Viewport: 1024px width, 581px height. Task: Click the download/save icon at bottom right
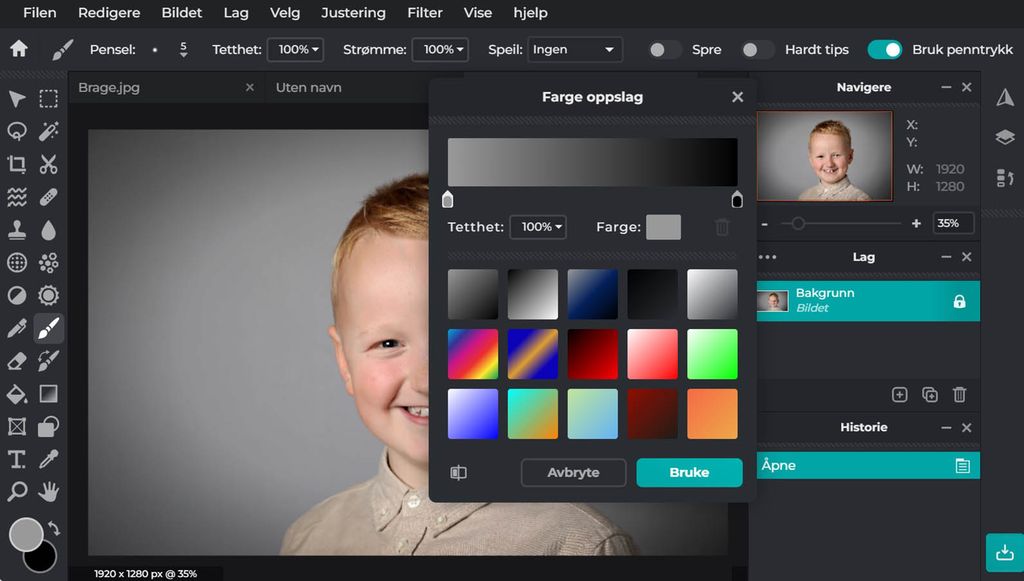tap(1004, 552)
